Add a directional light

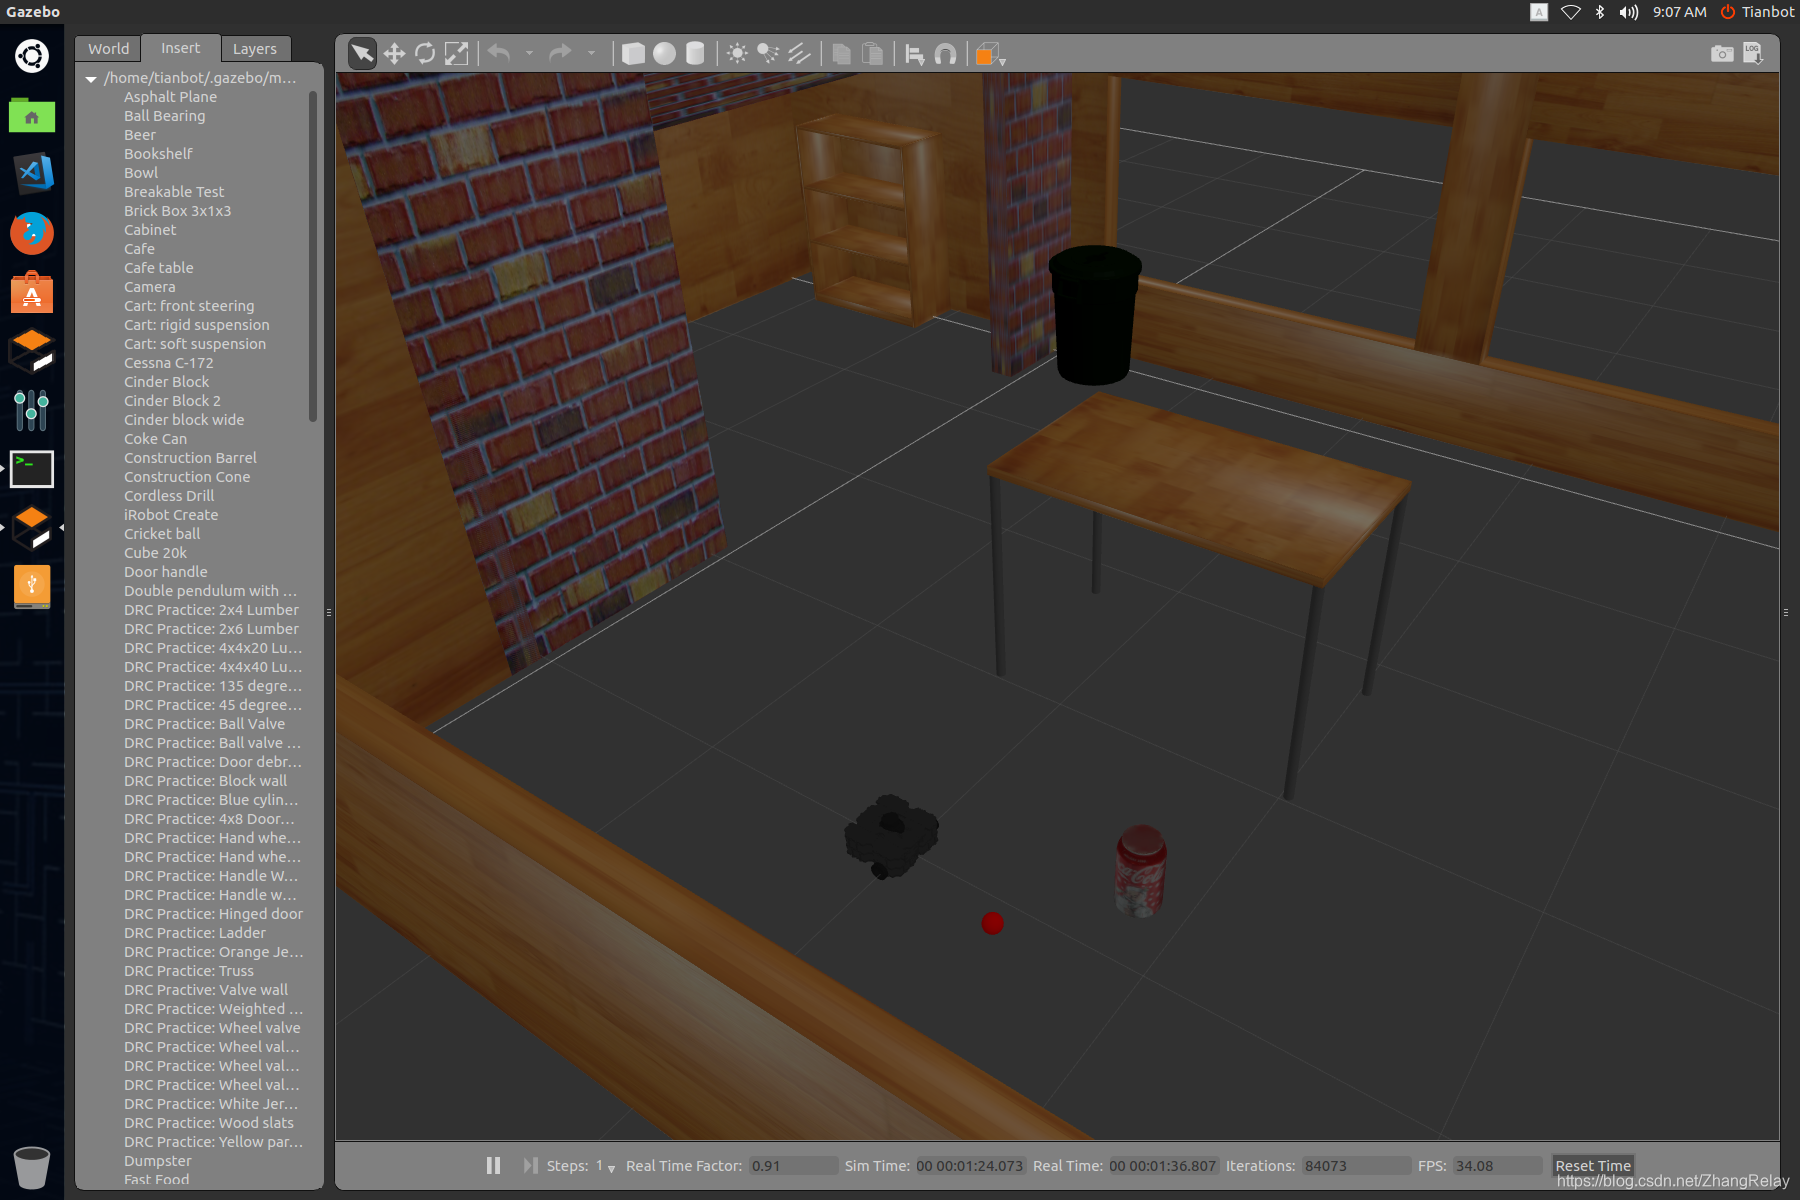(x=799, y=53)
